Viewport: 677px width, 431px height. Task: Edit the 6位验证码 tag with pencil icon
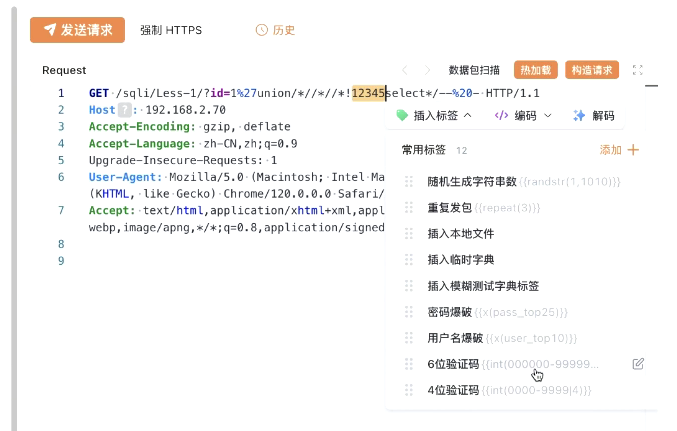tap(638, 364)
